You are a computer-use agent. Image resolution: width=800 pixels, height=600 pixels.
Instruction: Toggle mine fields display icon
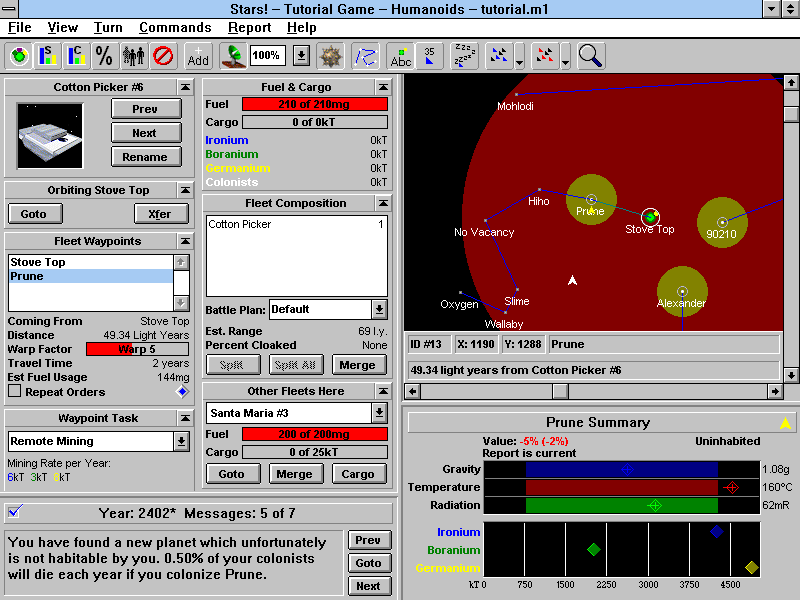pos(330,56)
